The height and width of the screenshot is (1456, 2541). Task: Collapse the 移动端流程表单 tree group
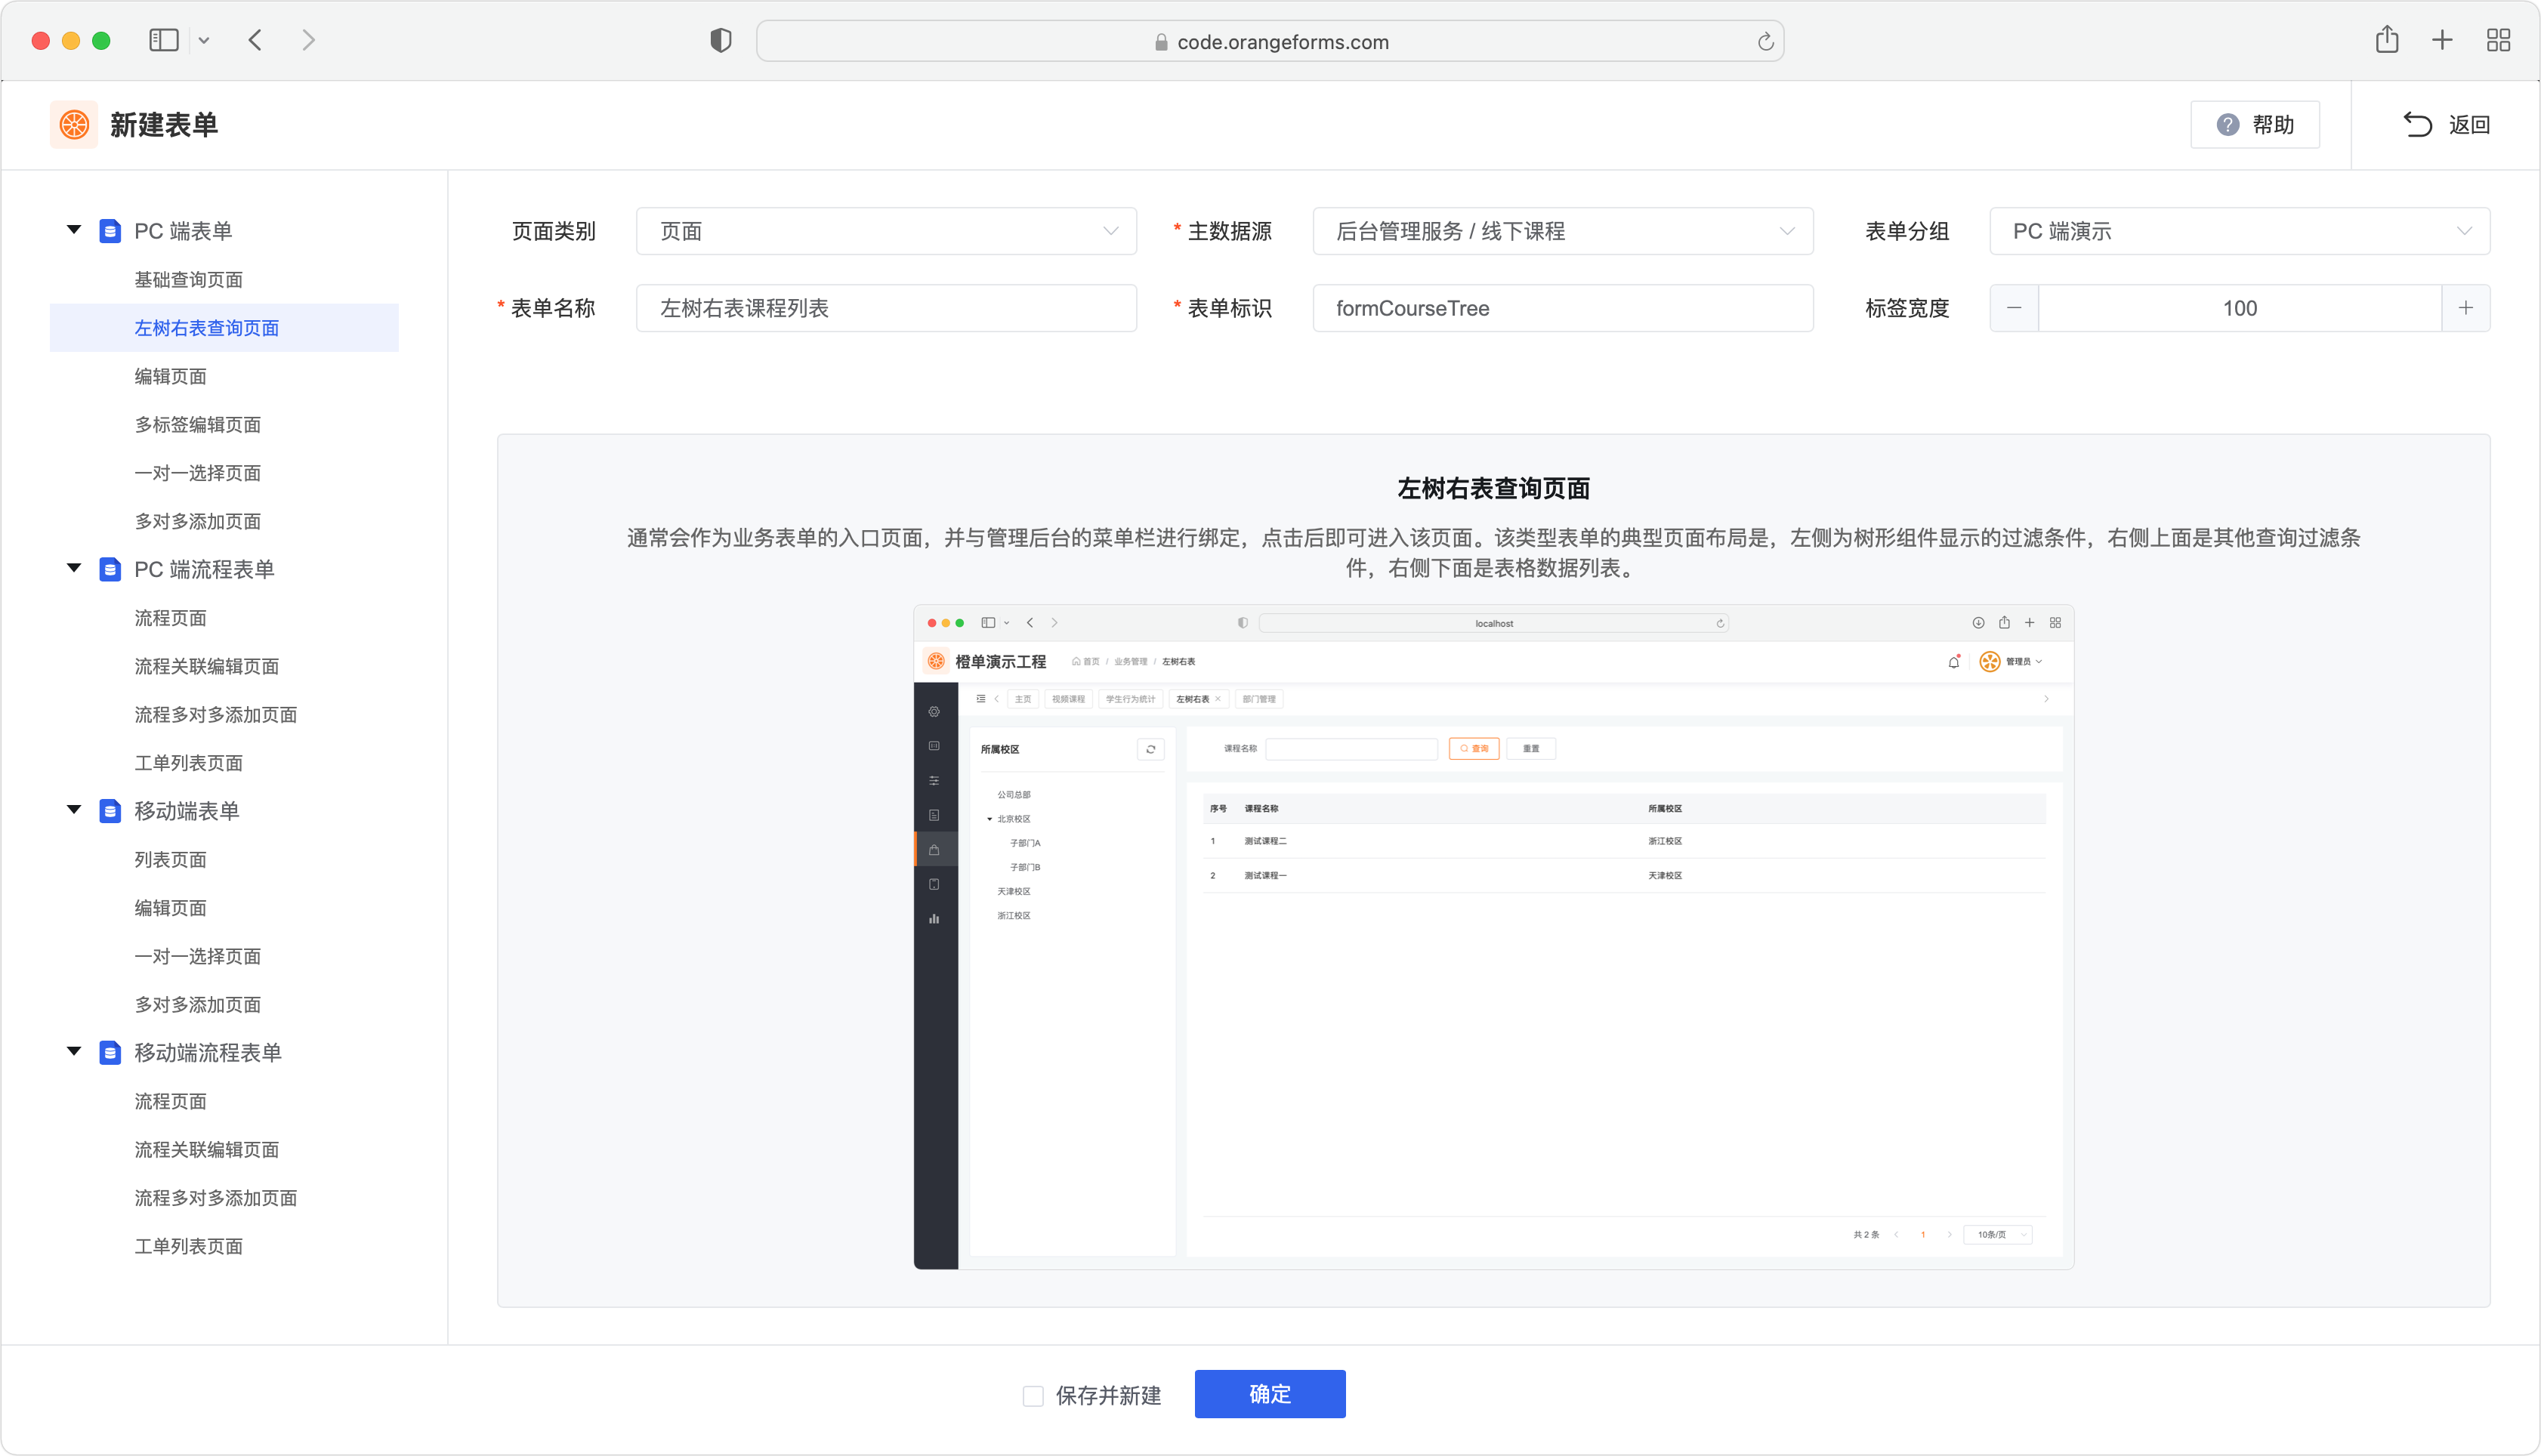click(74, 1052)
